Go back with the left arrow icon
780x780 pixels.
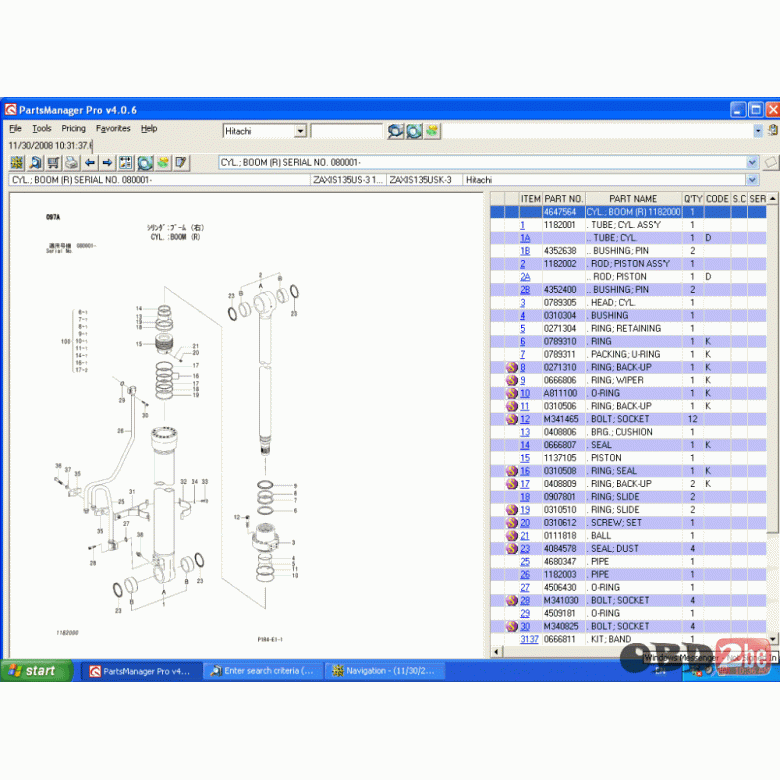(x=90, y=163)
